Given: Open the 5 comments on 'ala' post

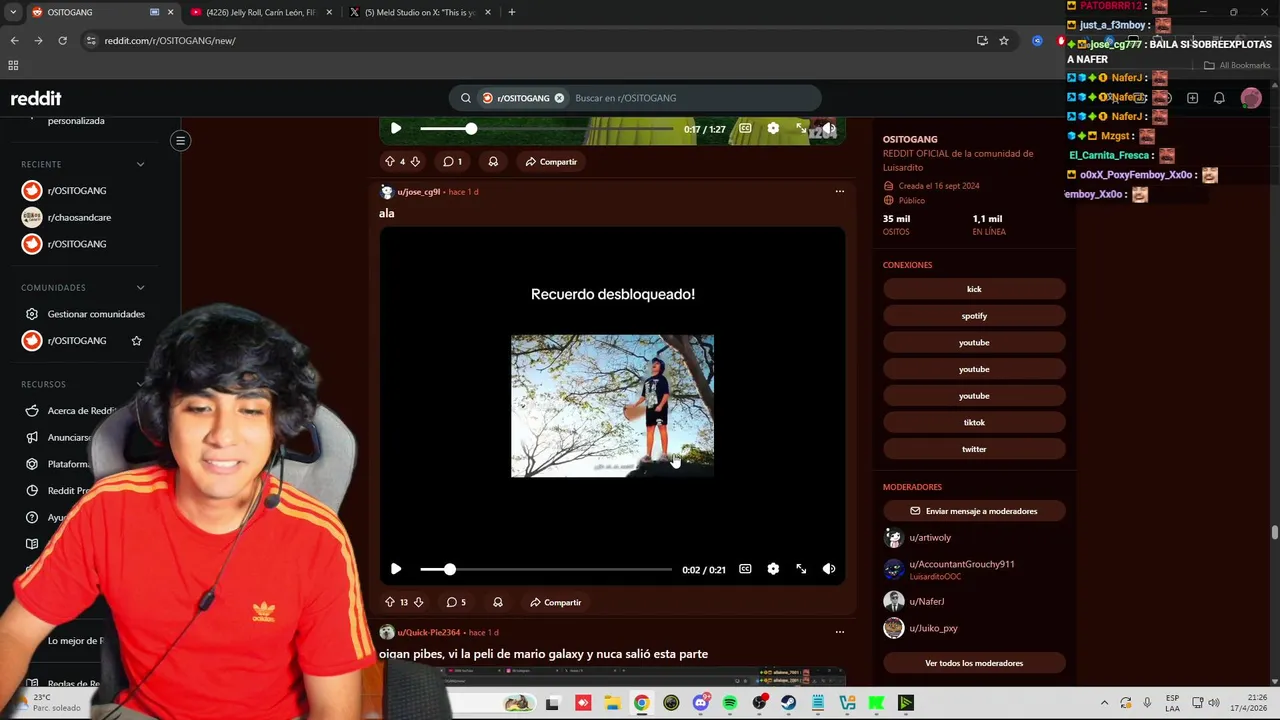Looking at the screenshot, I should click(456, 602).
